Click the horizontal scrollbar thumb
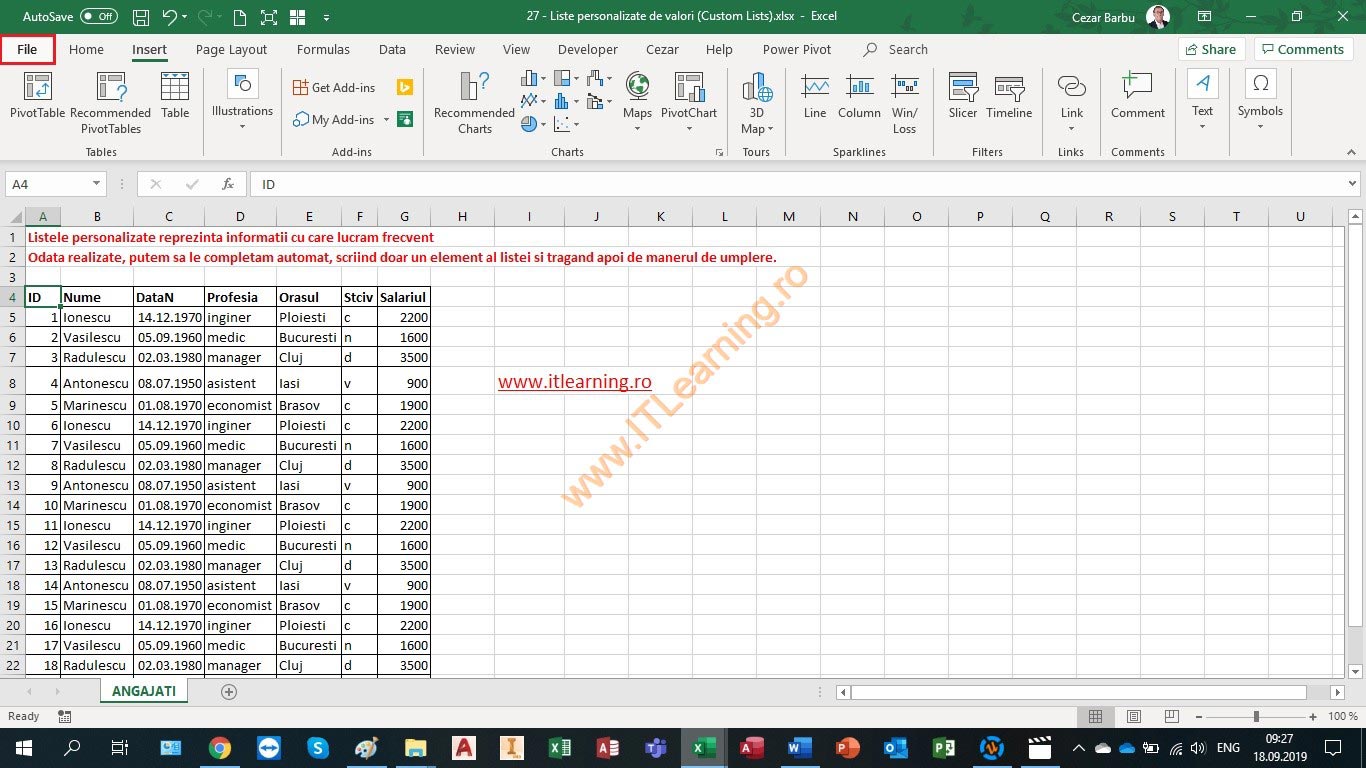 point(1078,692)
